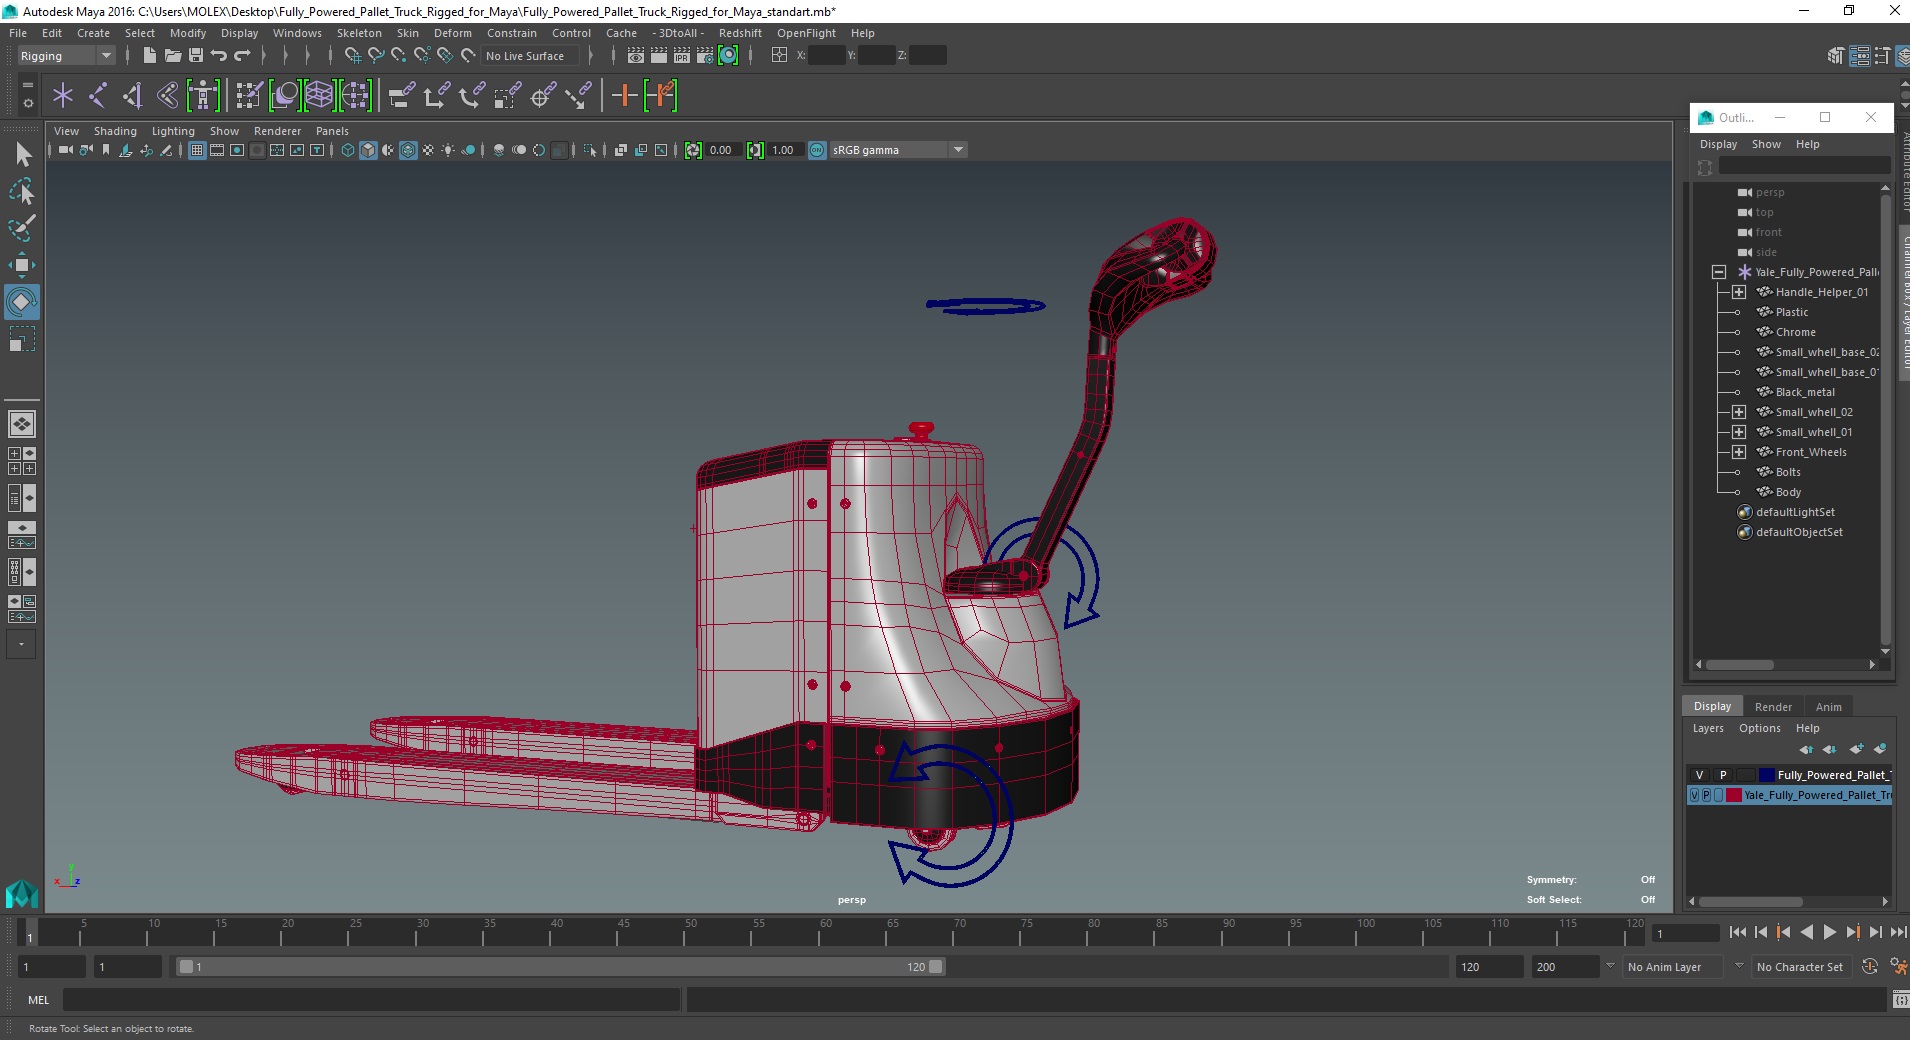Click the Create Locator shelf icon
The image size is (1910, 1040).
coord(63,96)
